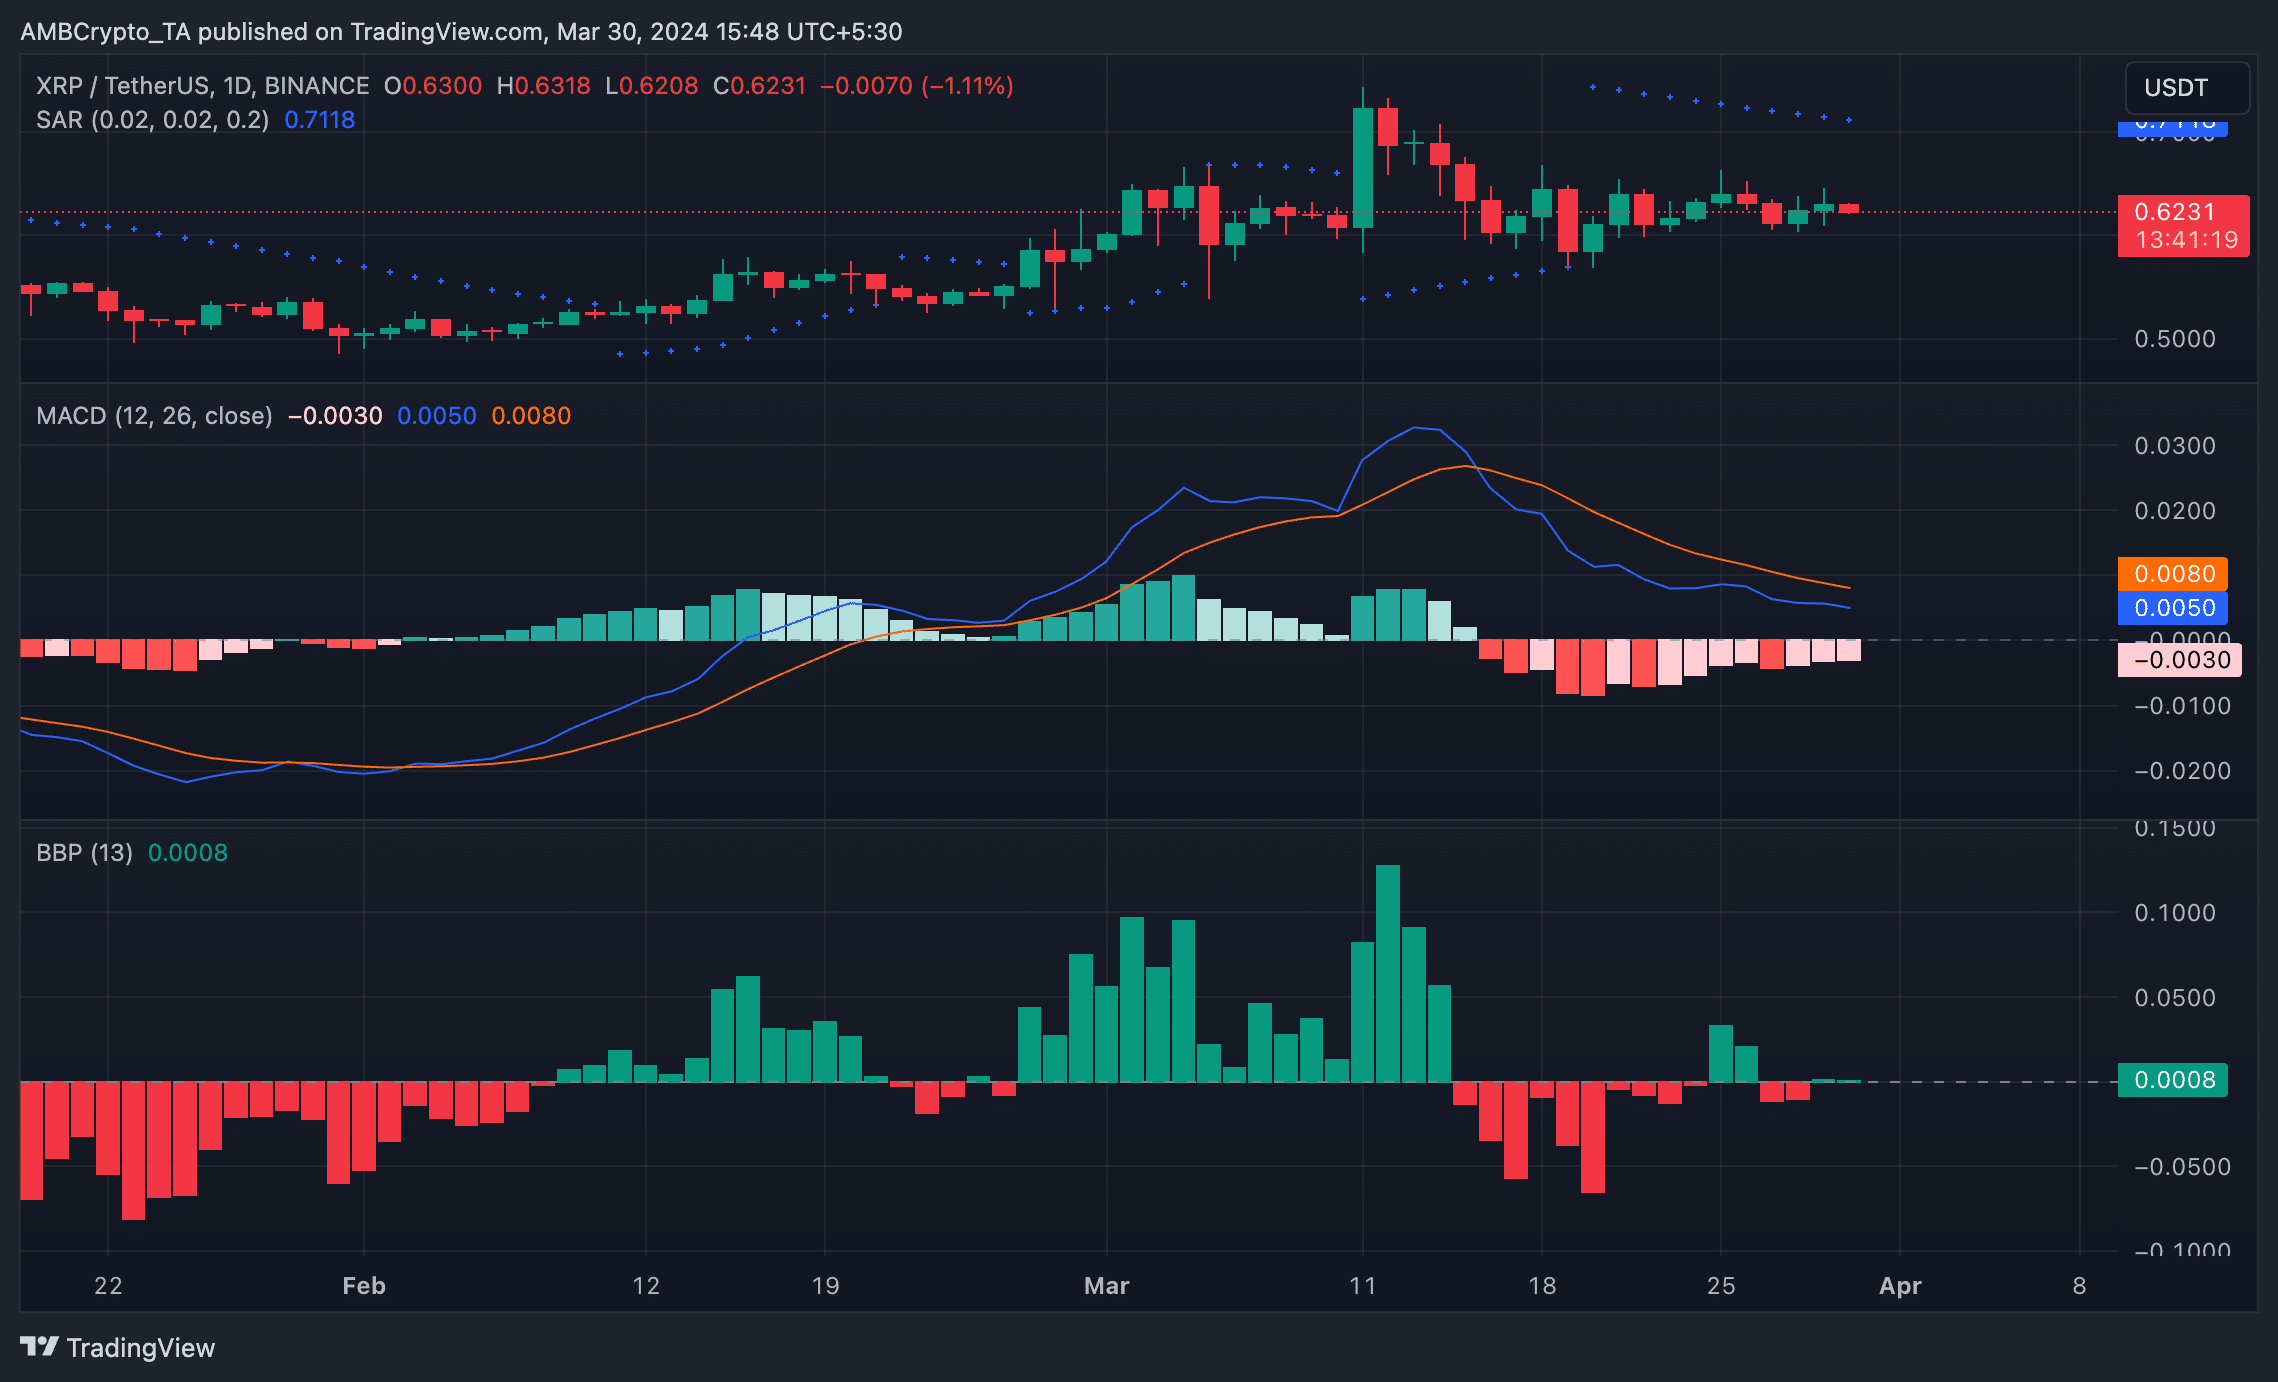
Task: Click the Mar label on the time axis
Action: click(1106, 1286)
